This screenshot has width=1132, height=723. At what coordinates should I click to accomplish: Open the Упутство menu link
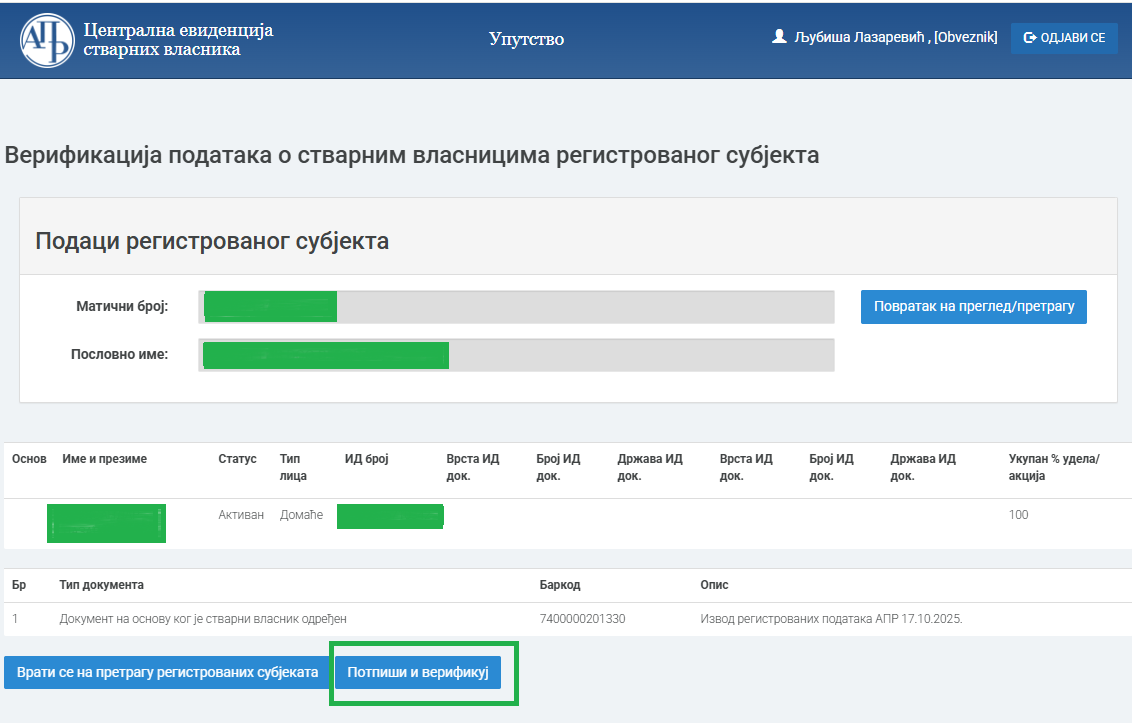click(526, 38)
